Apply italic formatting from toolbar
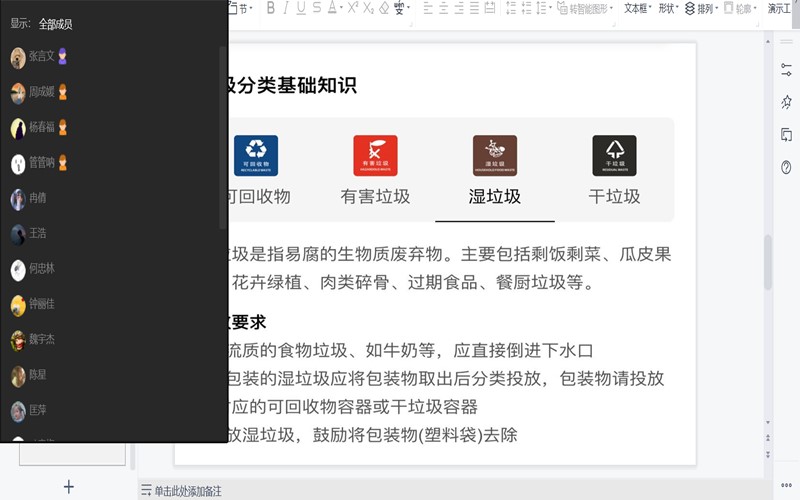Viewport: 800px width, 500px height. coord(285,8)
